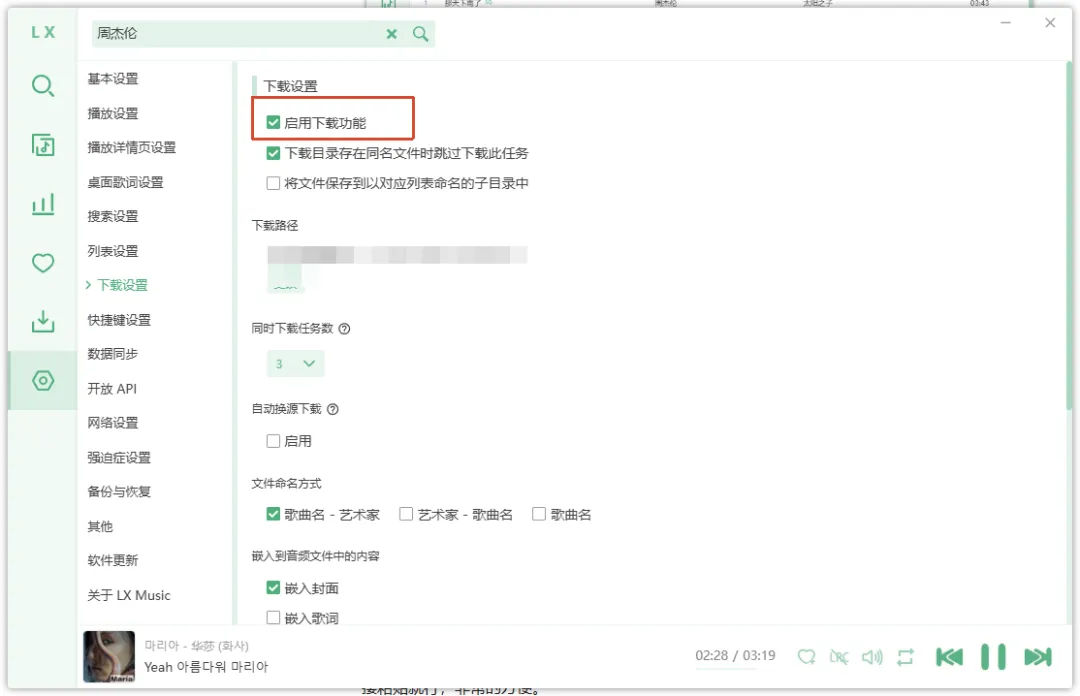Change the loop play mode icon
Viewport: 1080px width, 696px height.
click(x=905, y=657)
